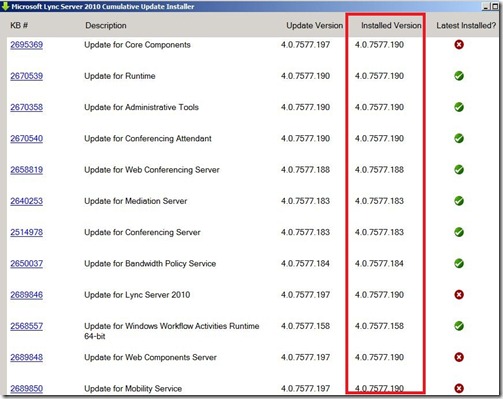Select 'Update for Web Components Server' description
Screen dimensions: 503x399
click(x=150, y=357)
